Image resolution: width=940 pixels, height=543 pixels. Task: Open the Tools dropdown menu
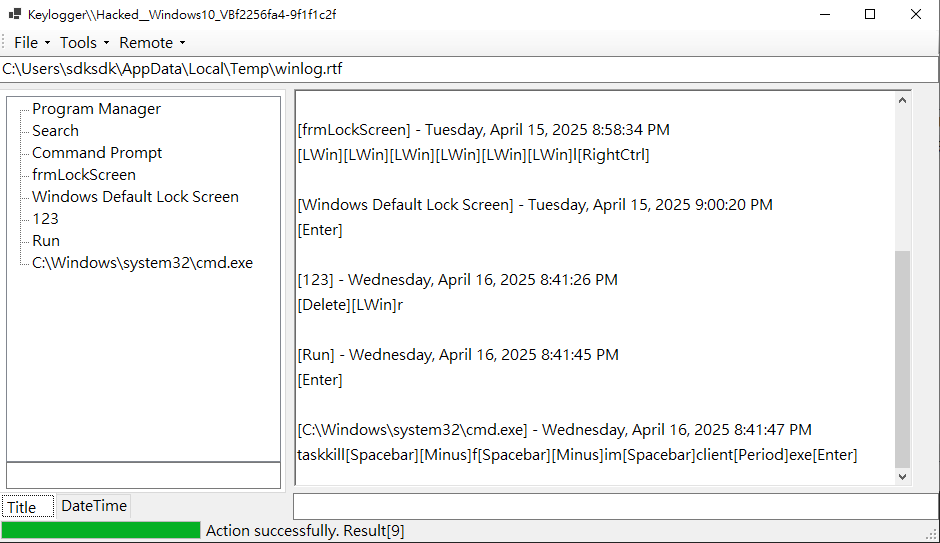84,43
